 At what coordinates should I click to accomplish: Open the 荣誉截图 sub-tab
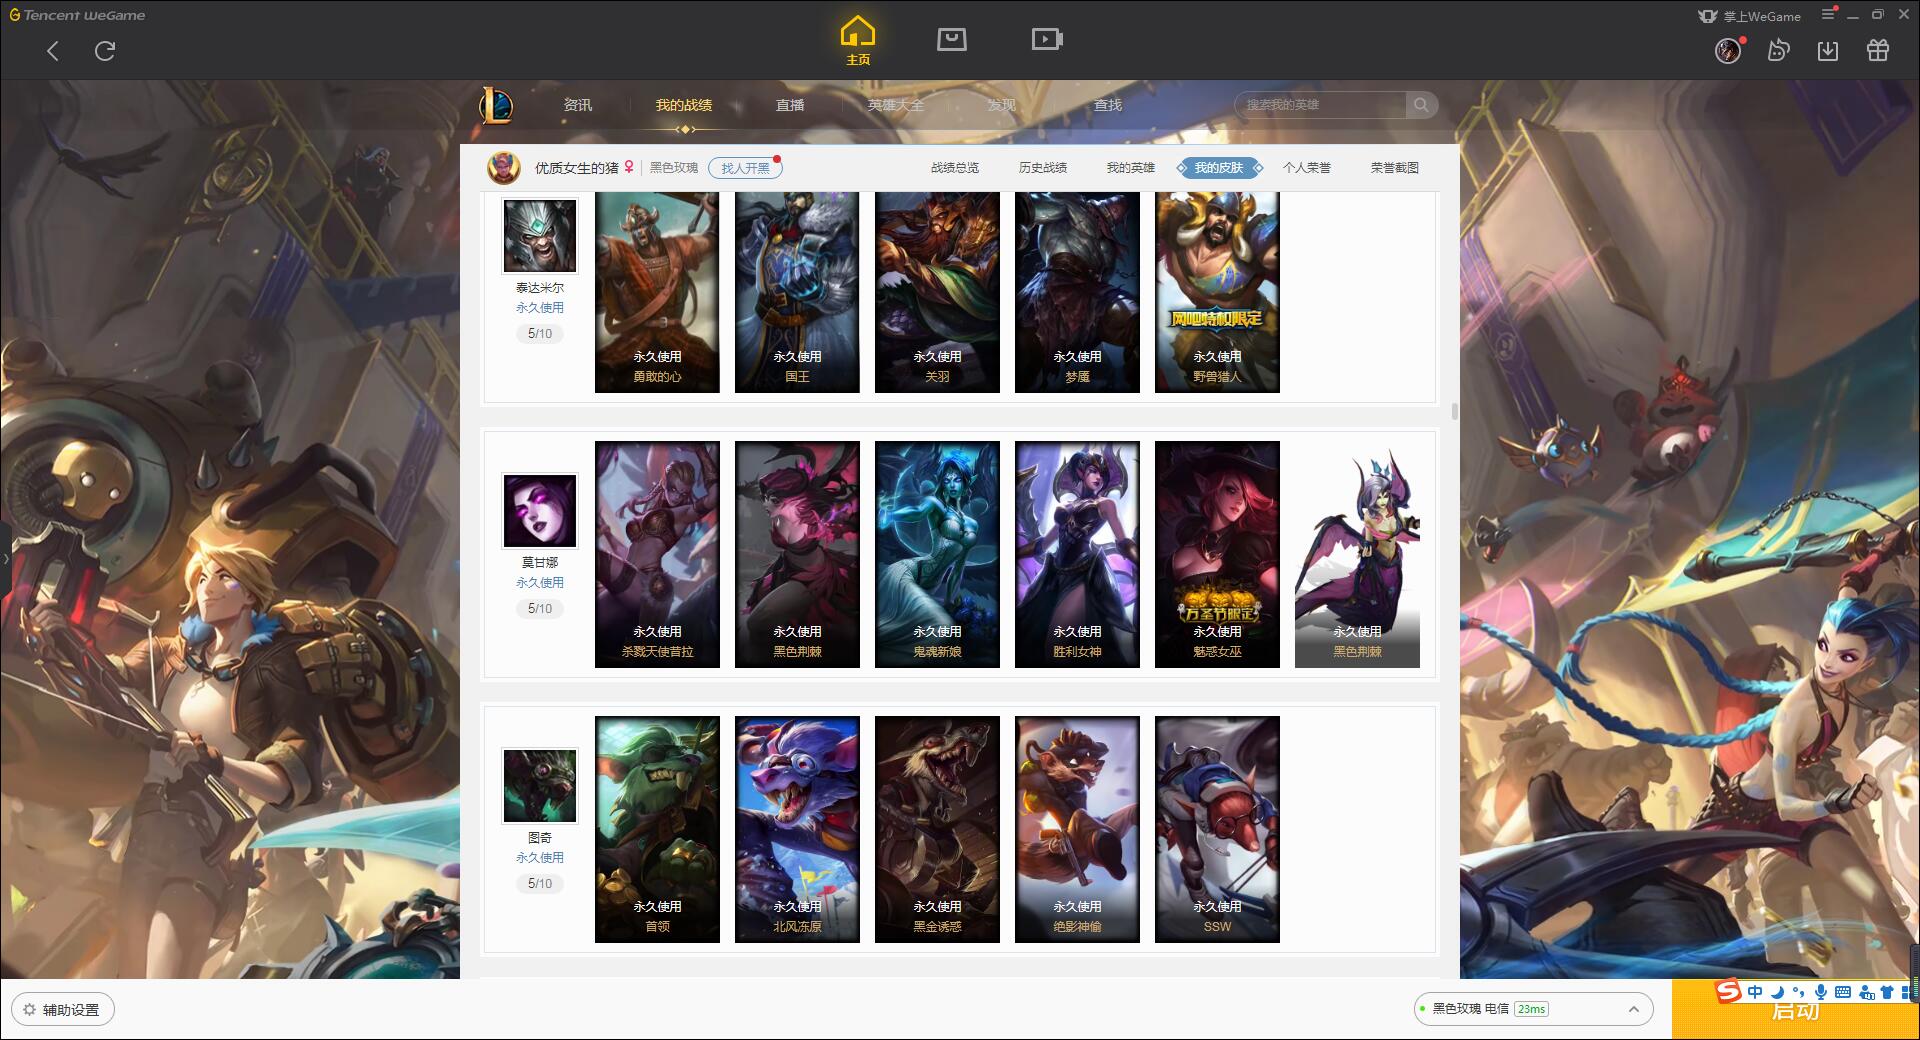click(x=1395, y=168)
